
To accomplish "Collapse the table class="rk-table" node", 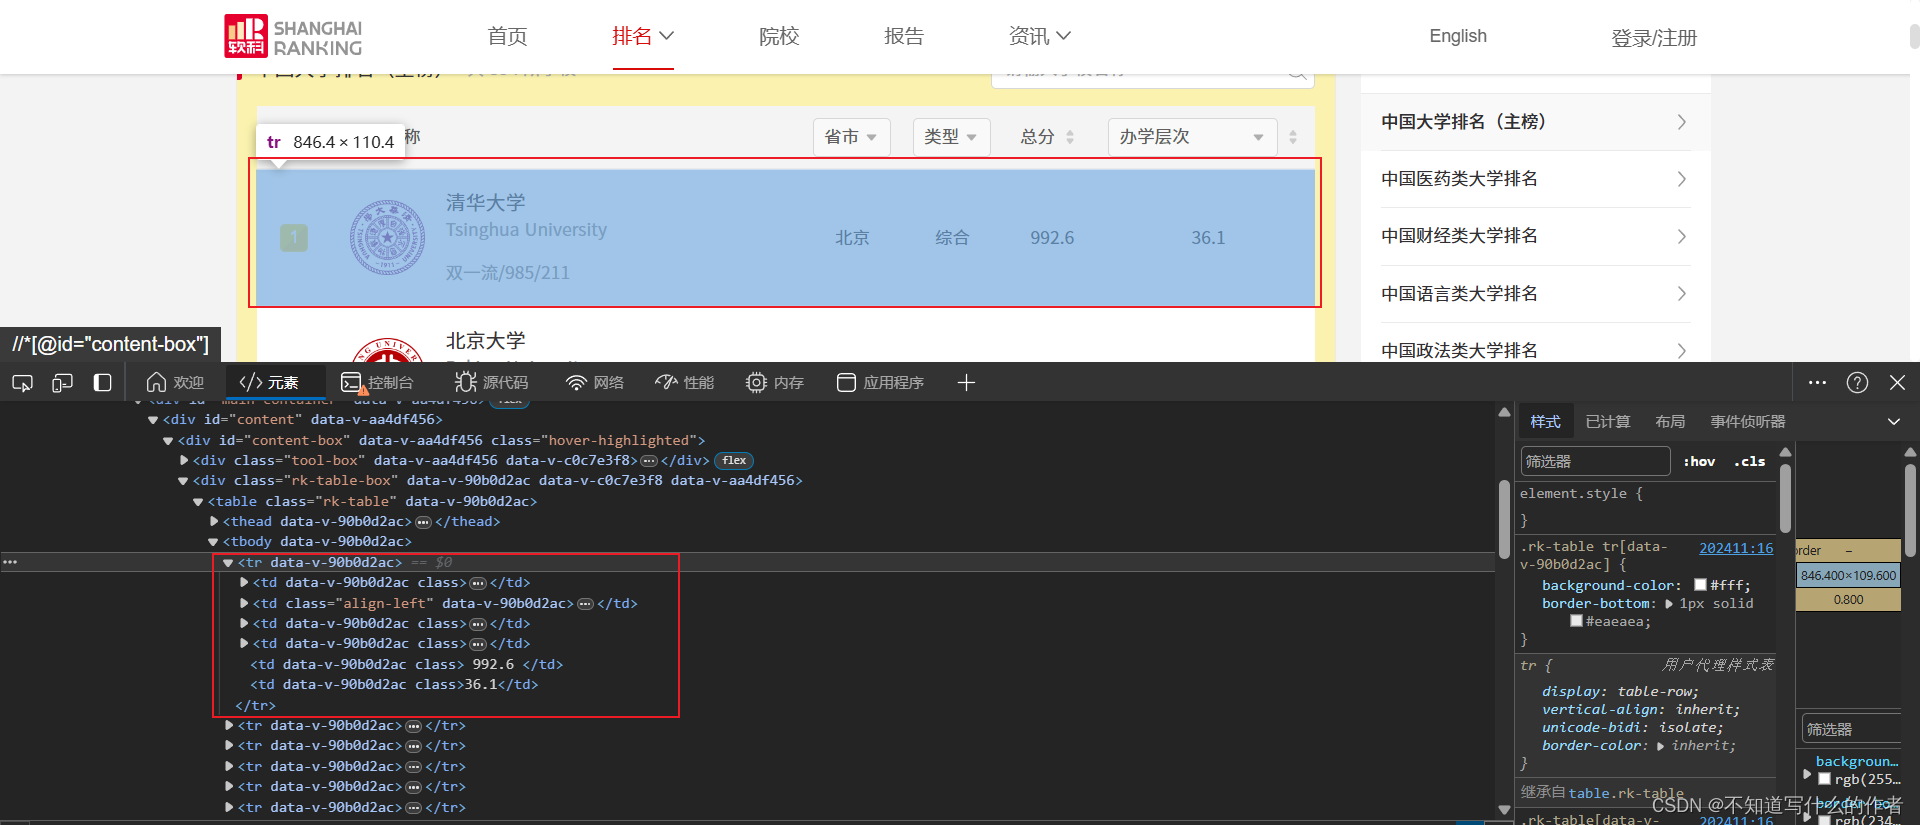I will (198, 502).
